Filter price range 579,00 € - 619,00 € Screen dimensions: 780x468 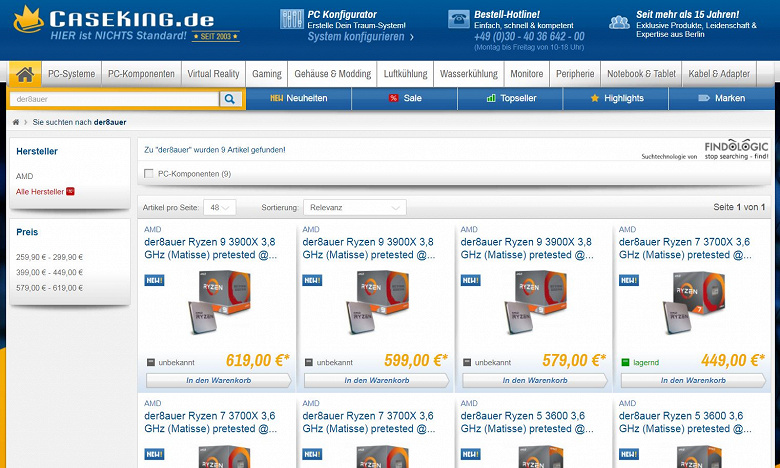click(x=49, y=288)
